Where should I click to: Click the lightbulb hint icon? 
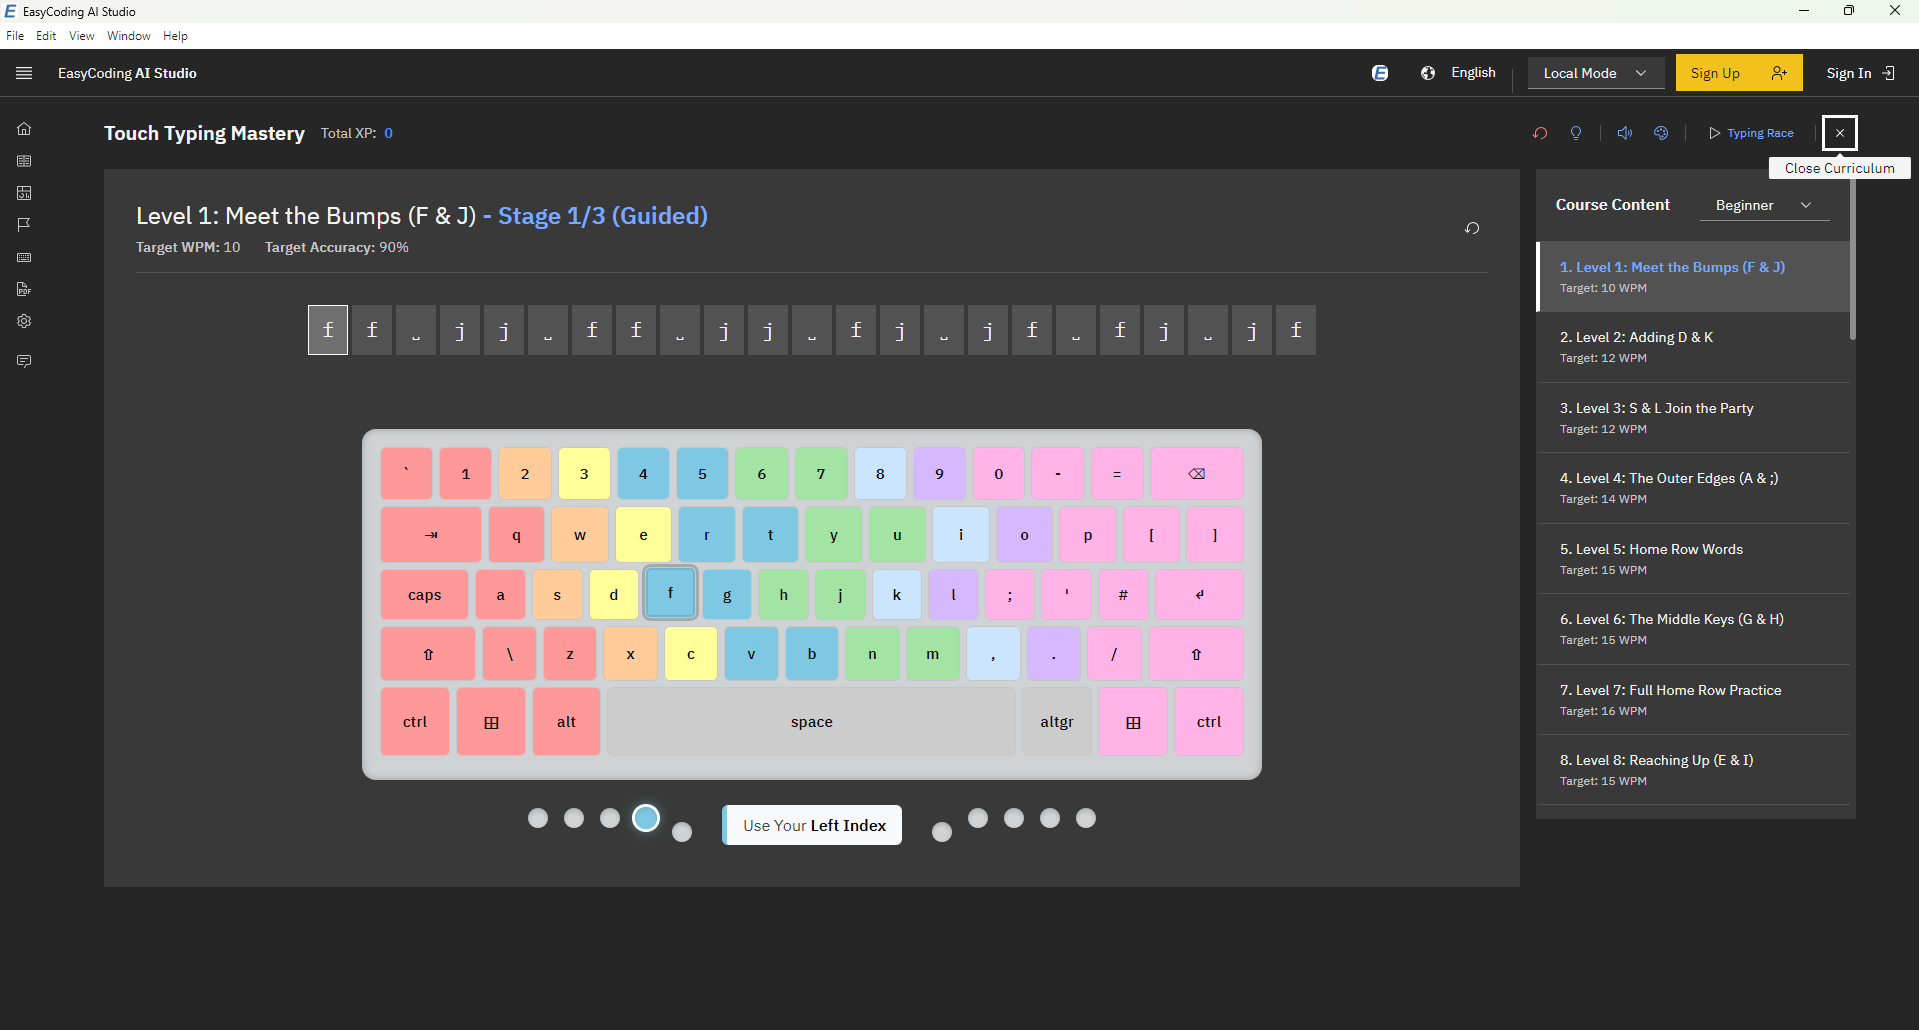(1576, 133)
